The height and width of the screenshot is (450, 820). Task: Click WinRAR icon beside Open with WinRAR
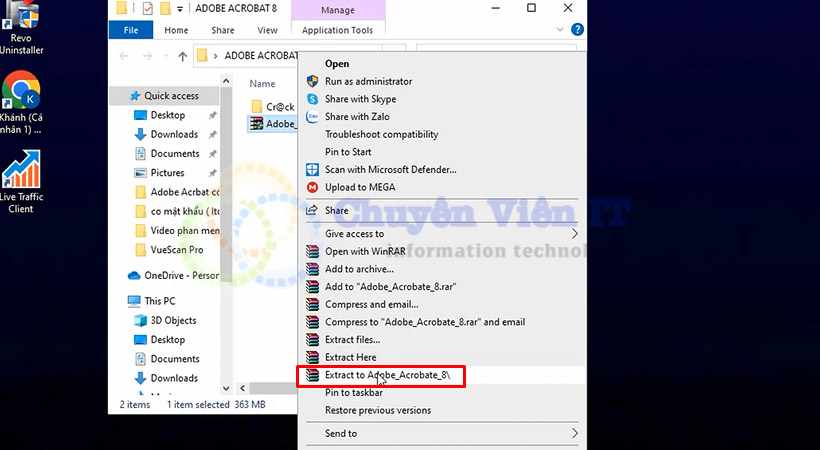(312, 251)
